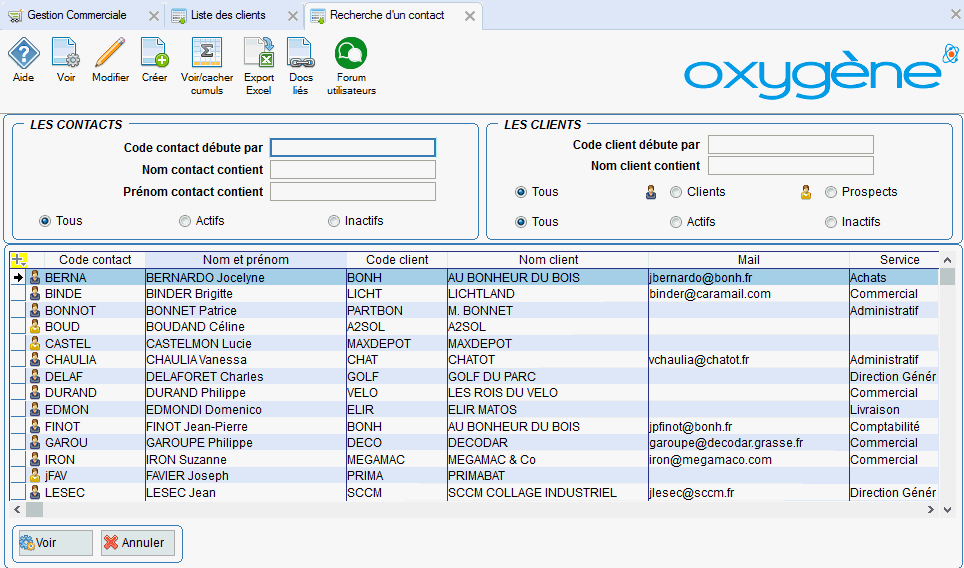Select Actifs radio in Les Clients
Image resolution: width=964 pixels, height=568 pixels.
coord(676,222)
